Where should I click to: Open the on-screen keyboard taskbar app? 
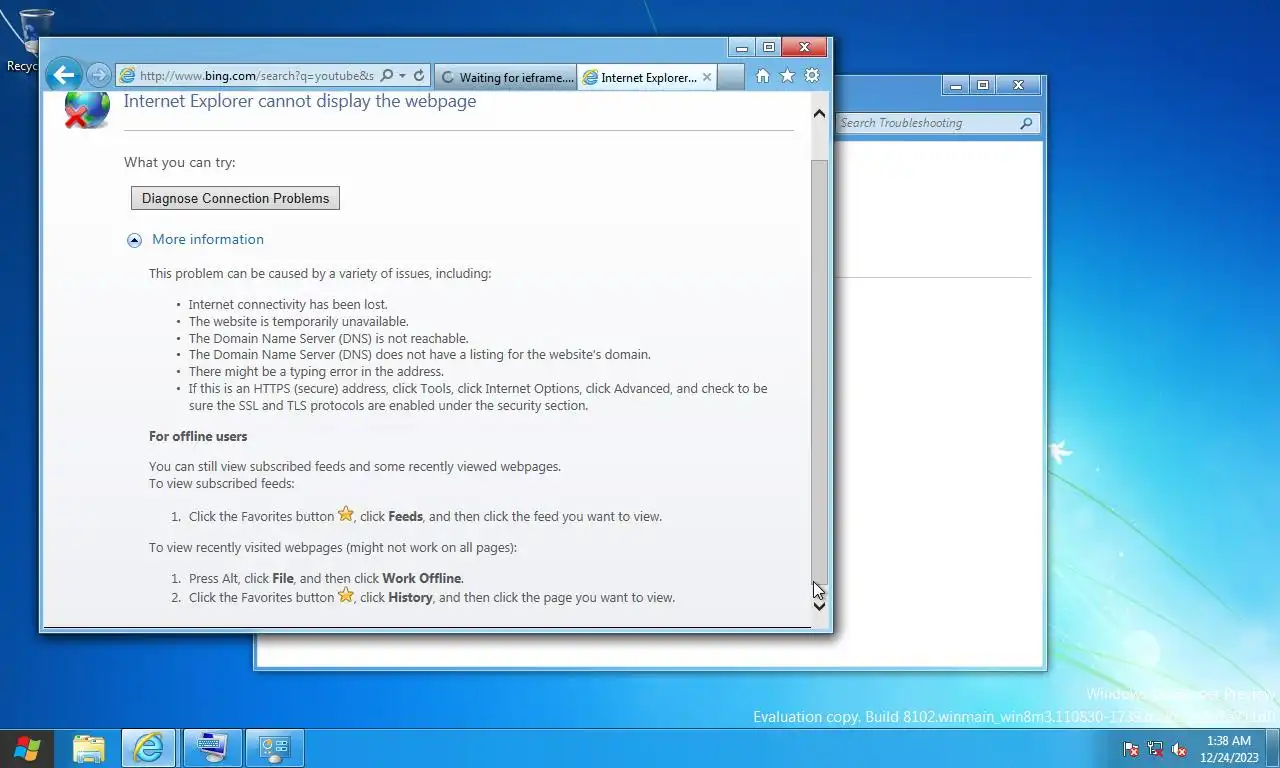point(212,748)
